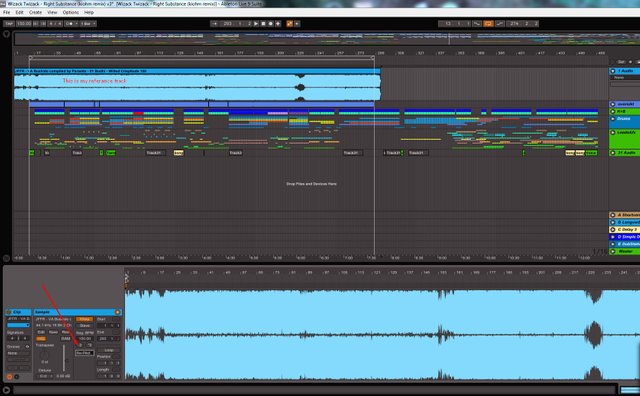Click the TAP tempo button
Screen dimensions: 640x396
point(9,24)
